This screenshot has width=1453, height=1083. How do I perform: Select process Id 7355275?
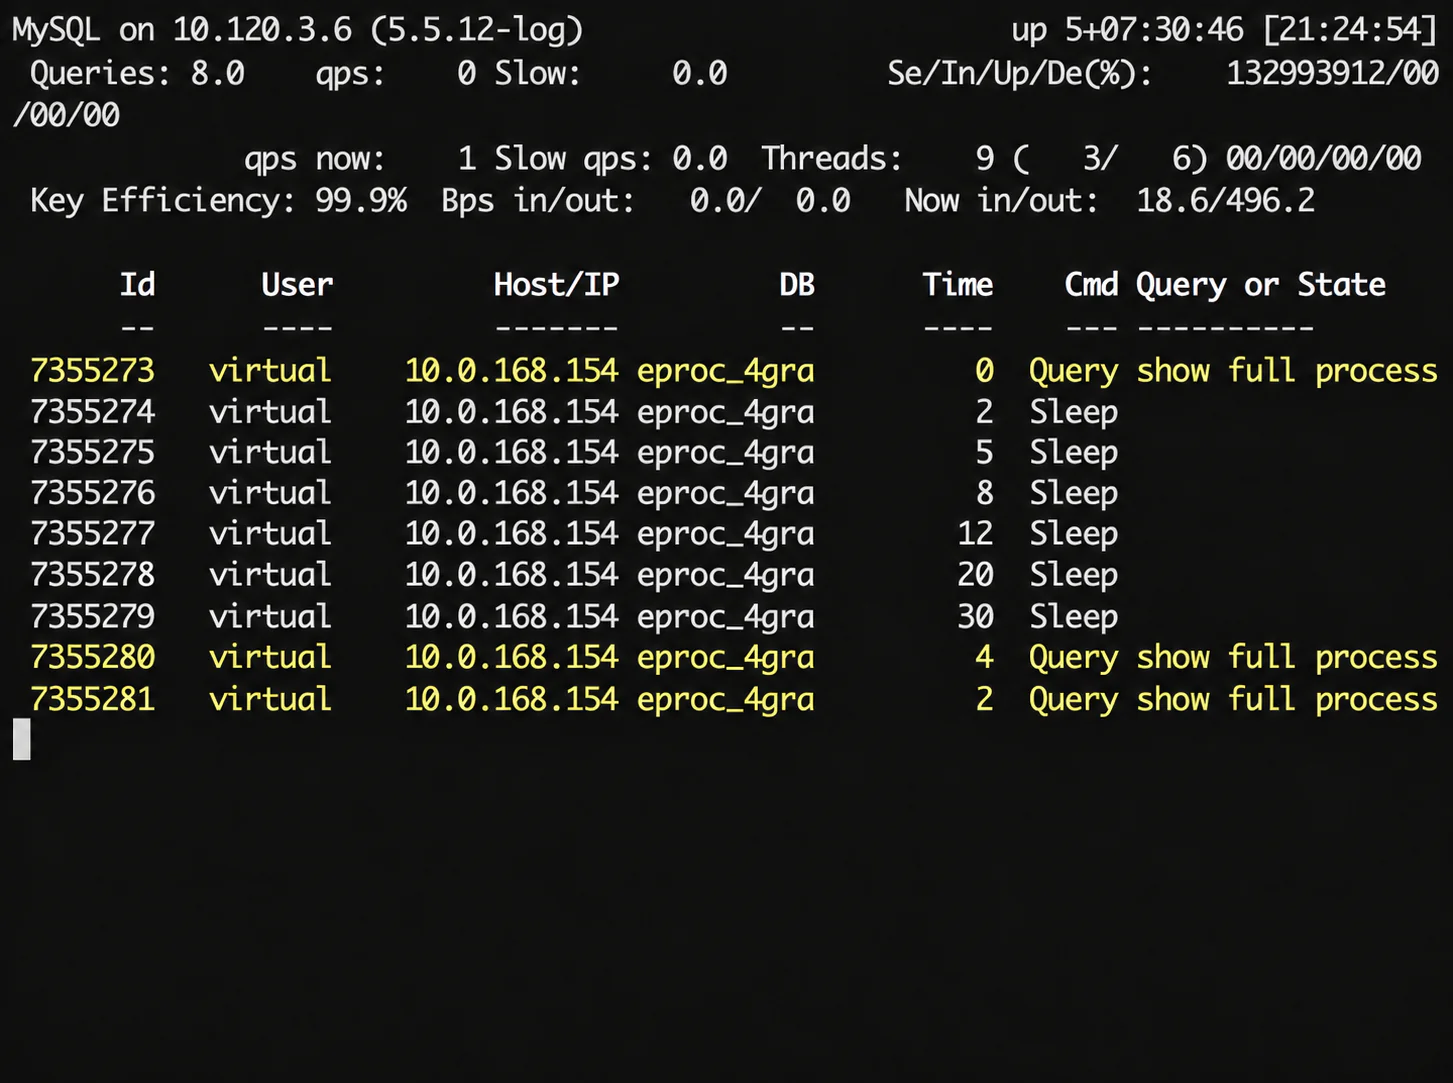pyautogui.click(x=92, y=453)
